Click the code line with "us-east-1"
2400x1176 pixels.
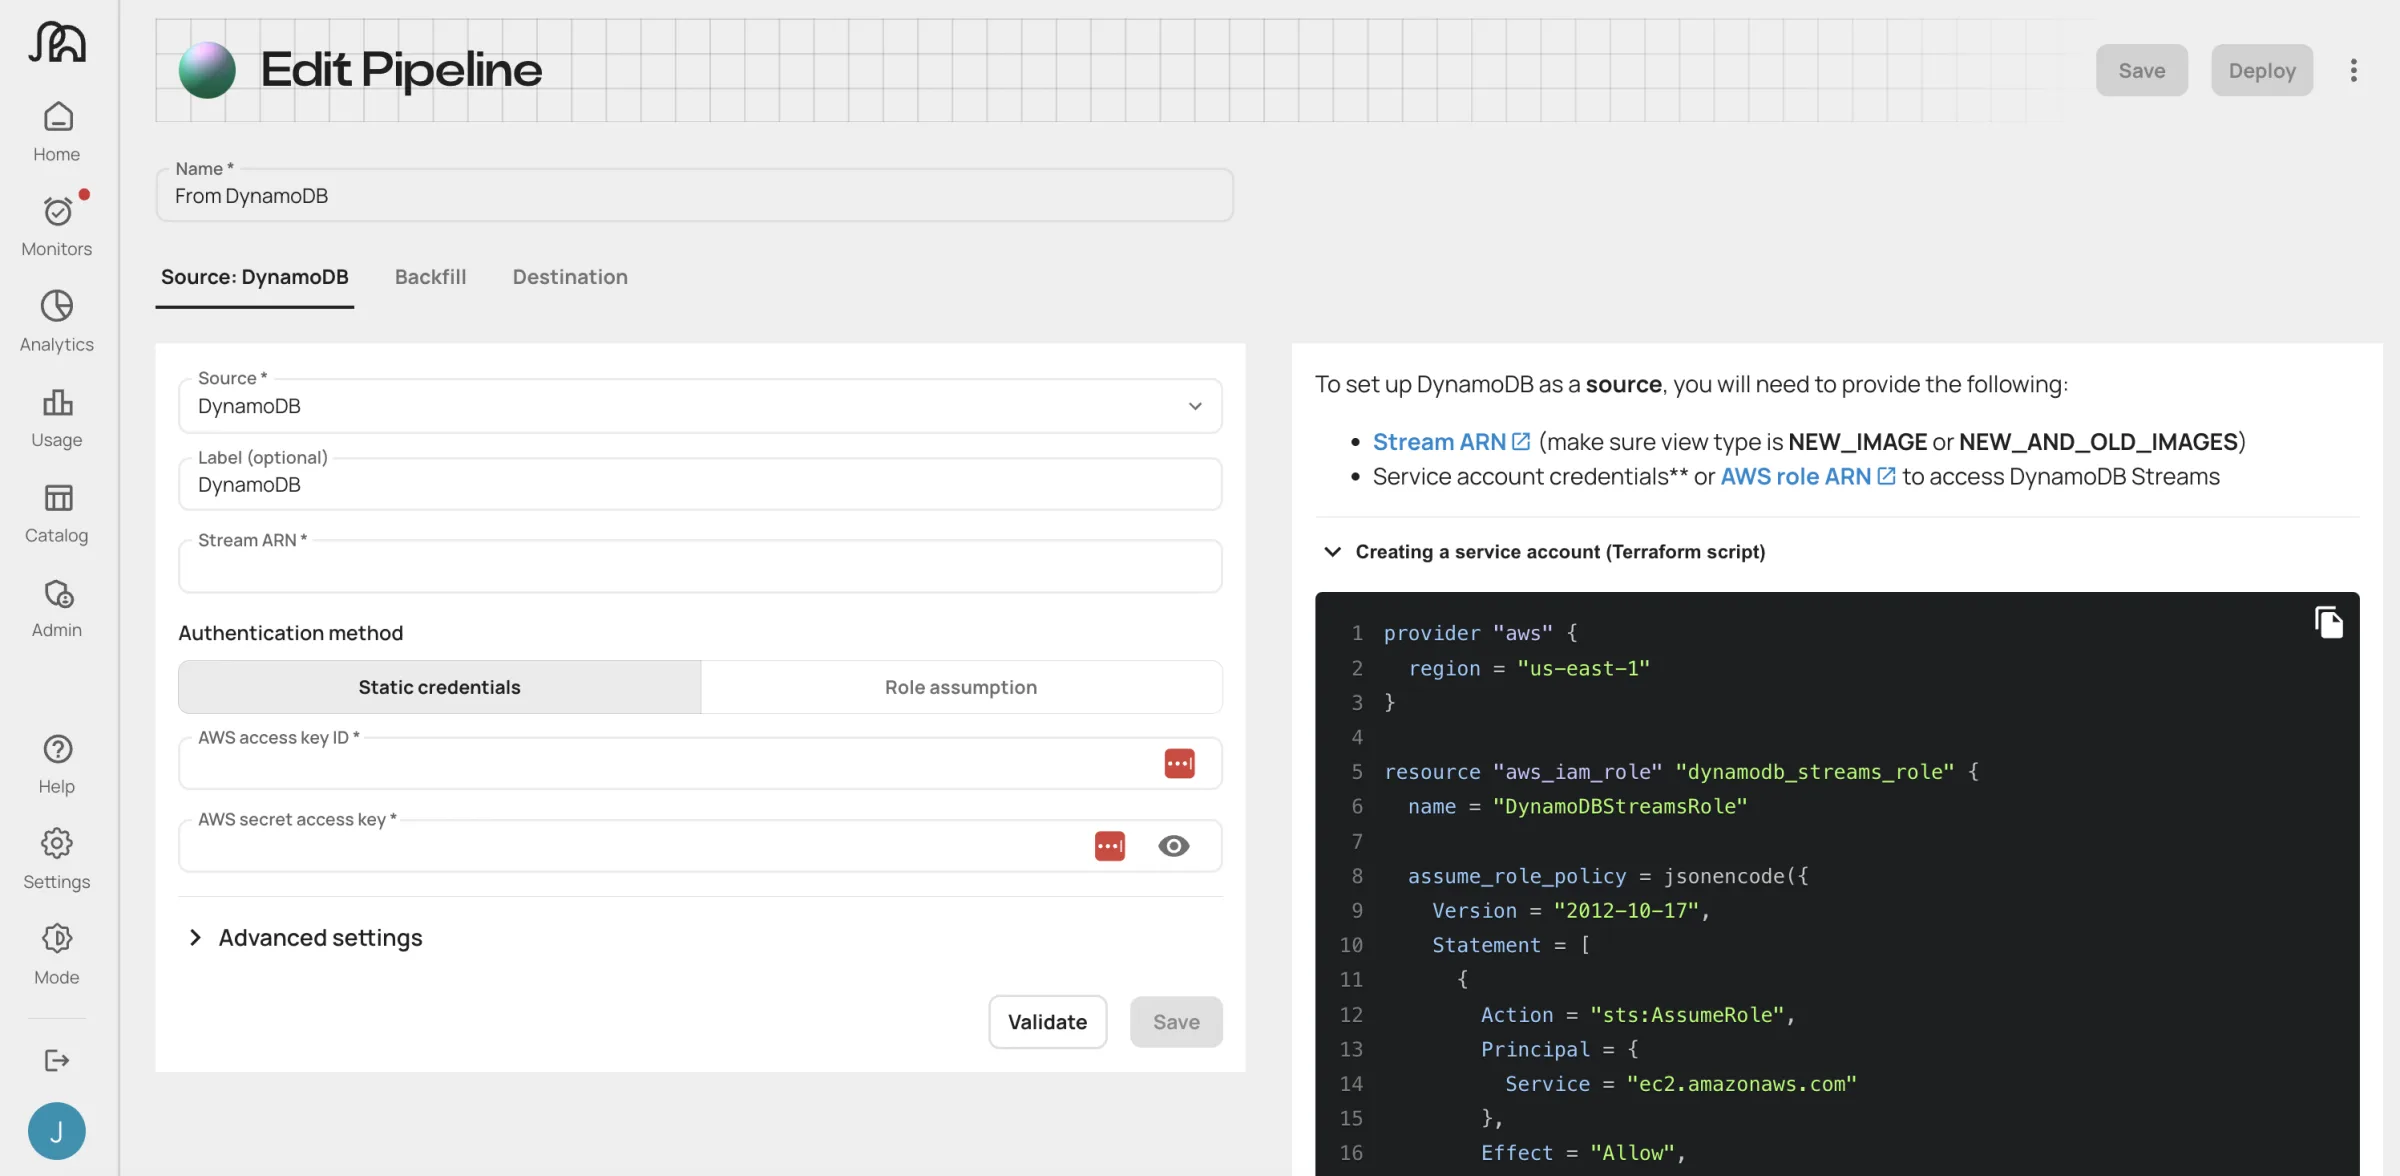coord(1529,668)
